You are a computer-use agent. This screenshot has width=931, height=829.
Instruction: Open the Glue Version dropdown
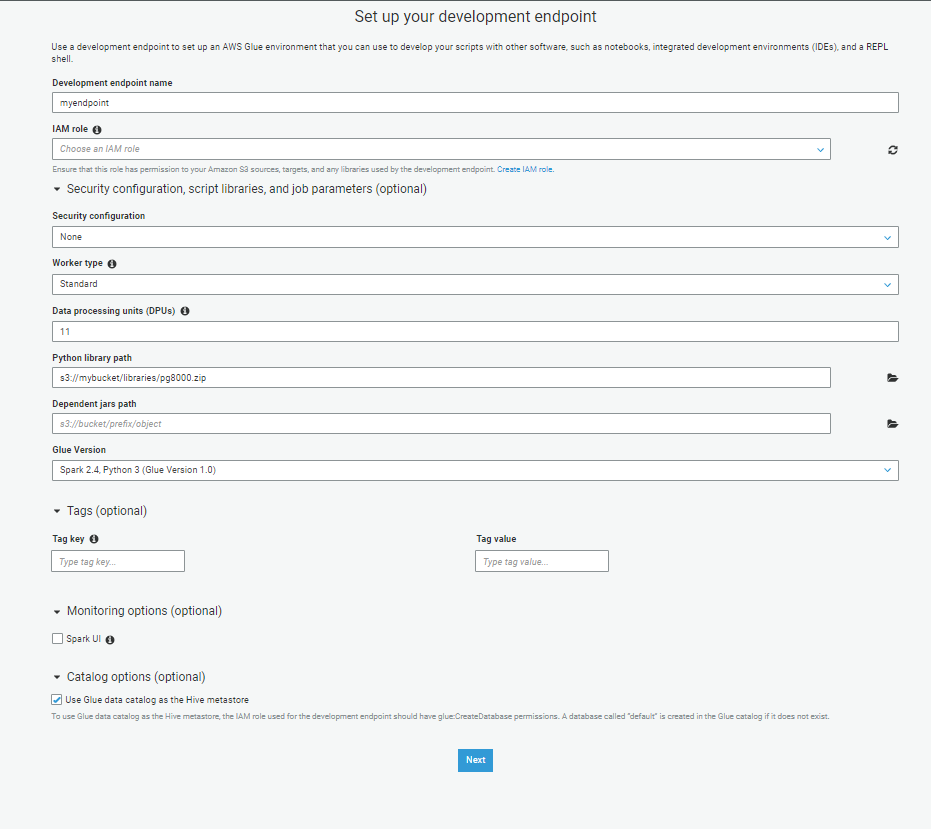[475, 470]
